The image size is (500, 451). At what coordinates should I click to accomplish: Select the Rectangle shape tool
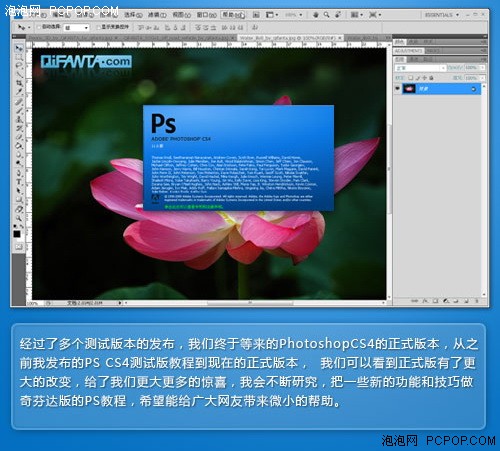[19, 199]
